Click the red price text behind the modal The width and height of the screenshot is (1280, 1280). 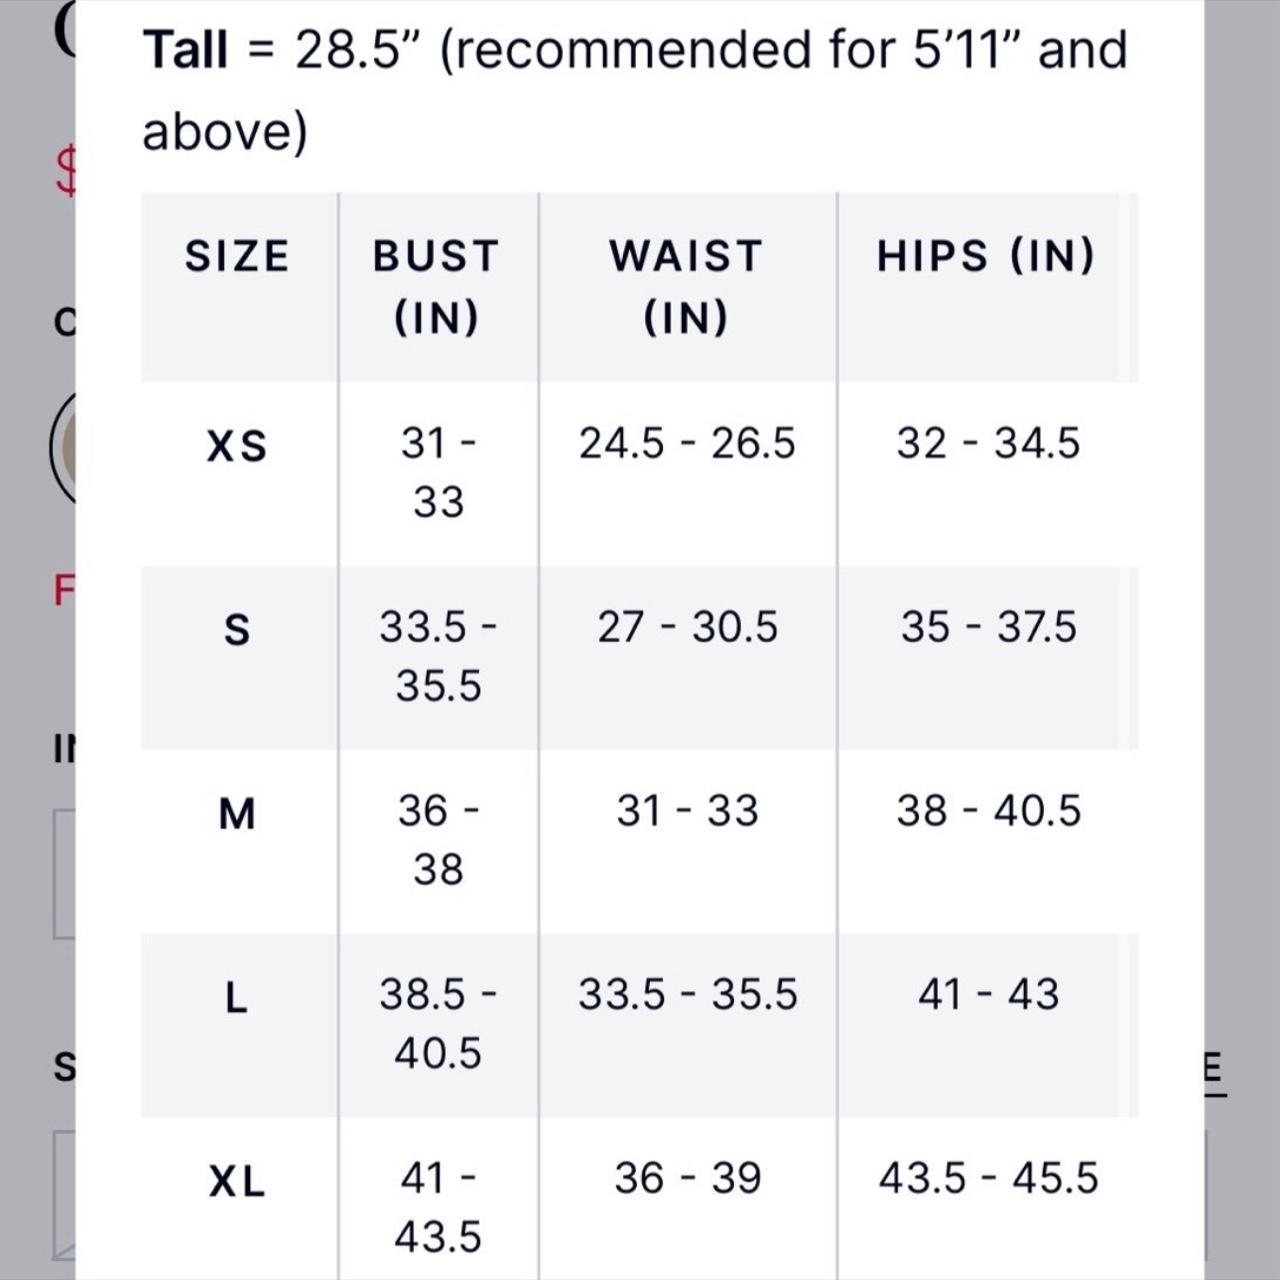click(66, 170)
